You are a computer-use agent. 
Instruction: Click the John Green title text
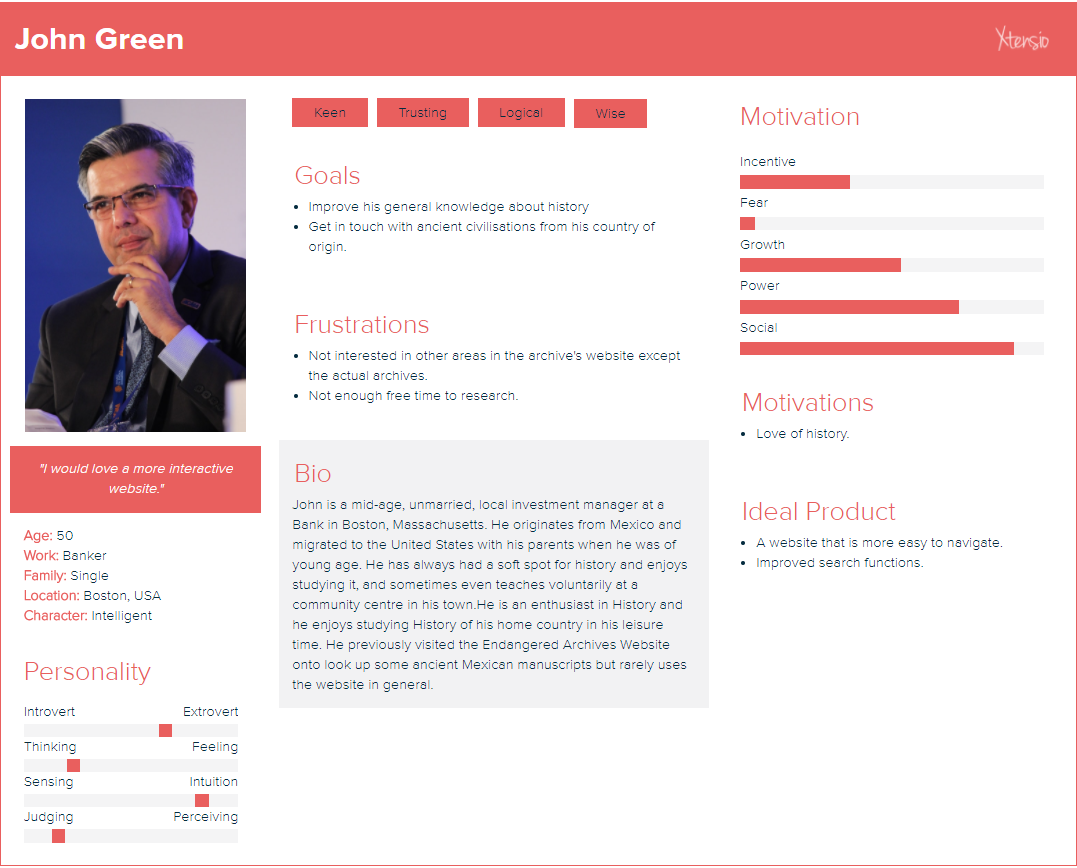pos(99,39)
